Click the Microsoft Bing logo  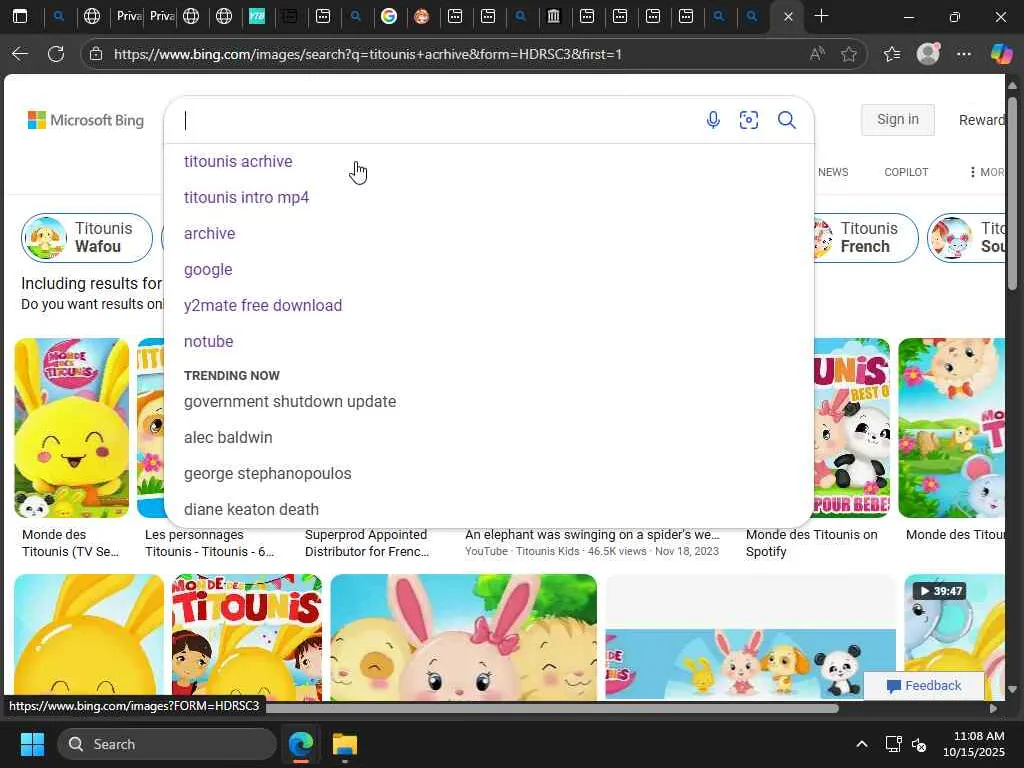click(x=86, y=120)
